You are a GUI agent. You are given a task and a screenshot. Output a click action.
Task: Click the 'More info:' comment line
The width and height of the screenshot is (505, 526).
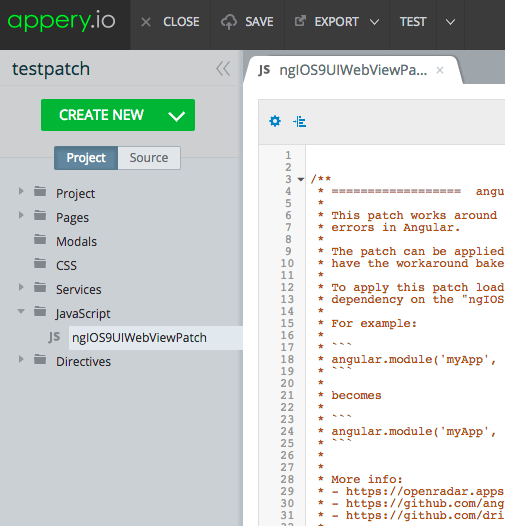[367, 479]
